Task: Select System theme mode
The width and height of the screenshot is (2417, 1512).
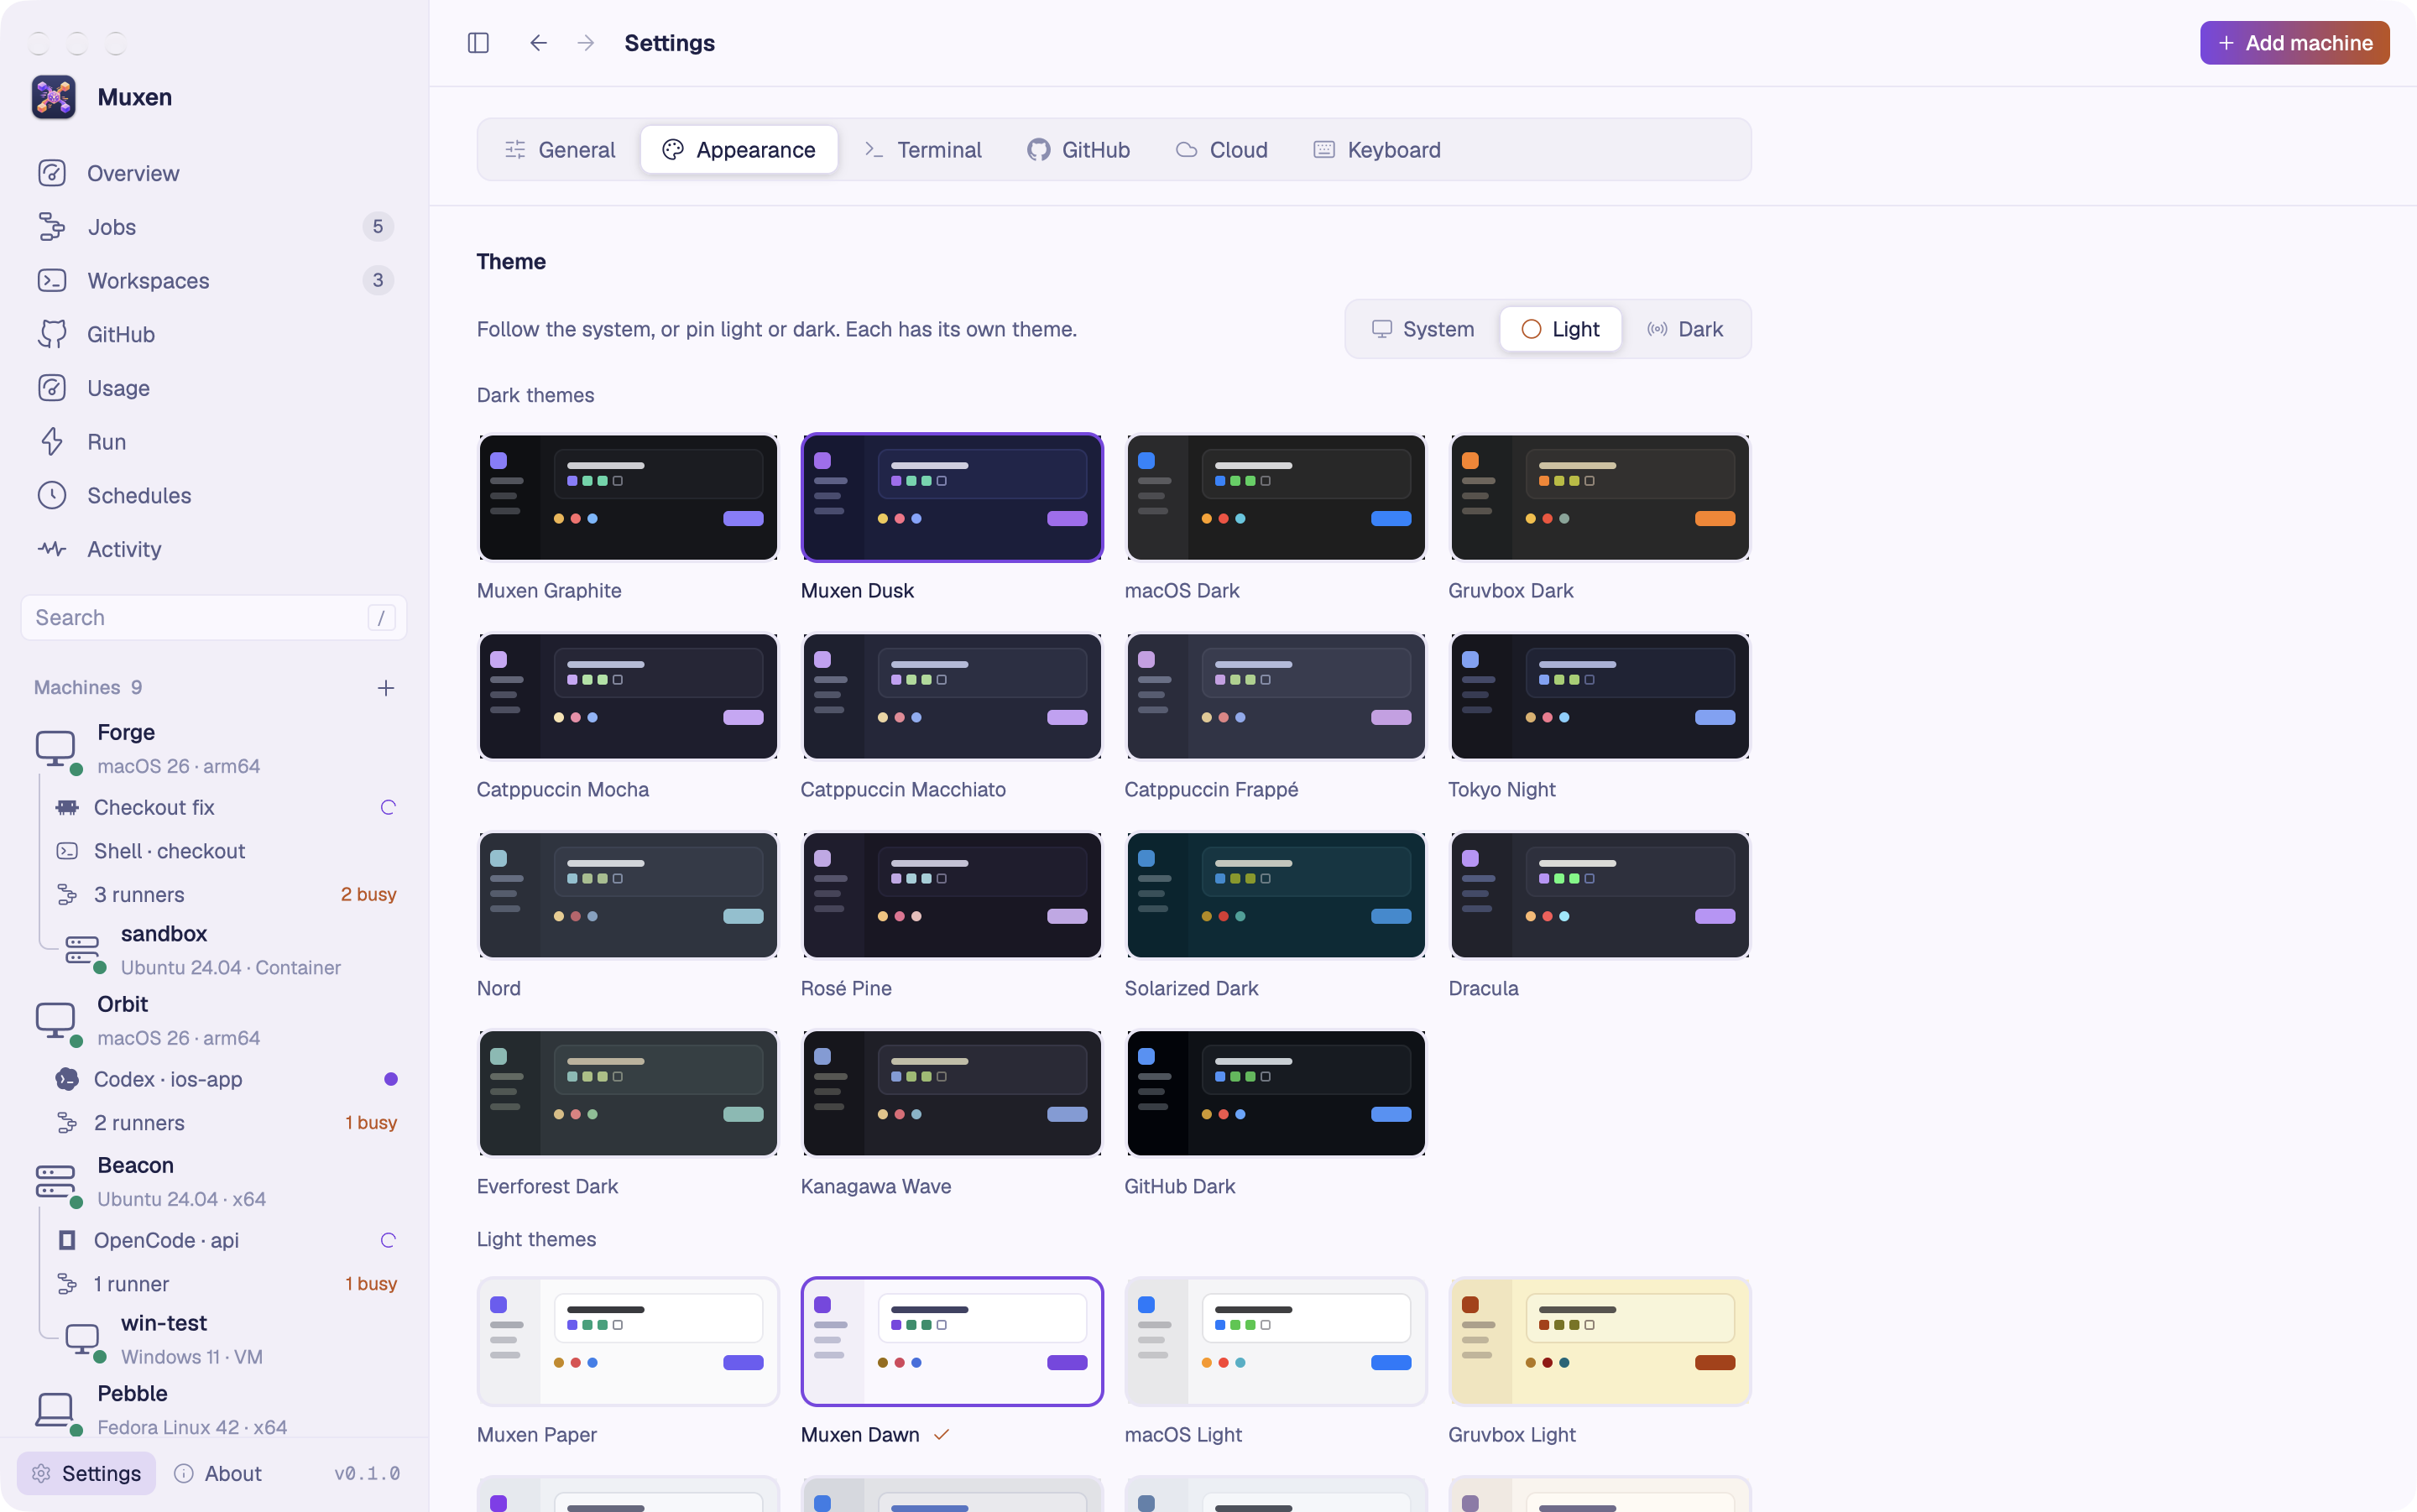Action: 1423,329
